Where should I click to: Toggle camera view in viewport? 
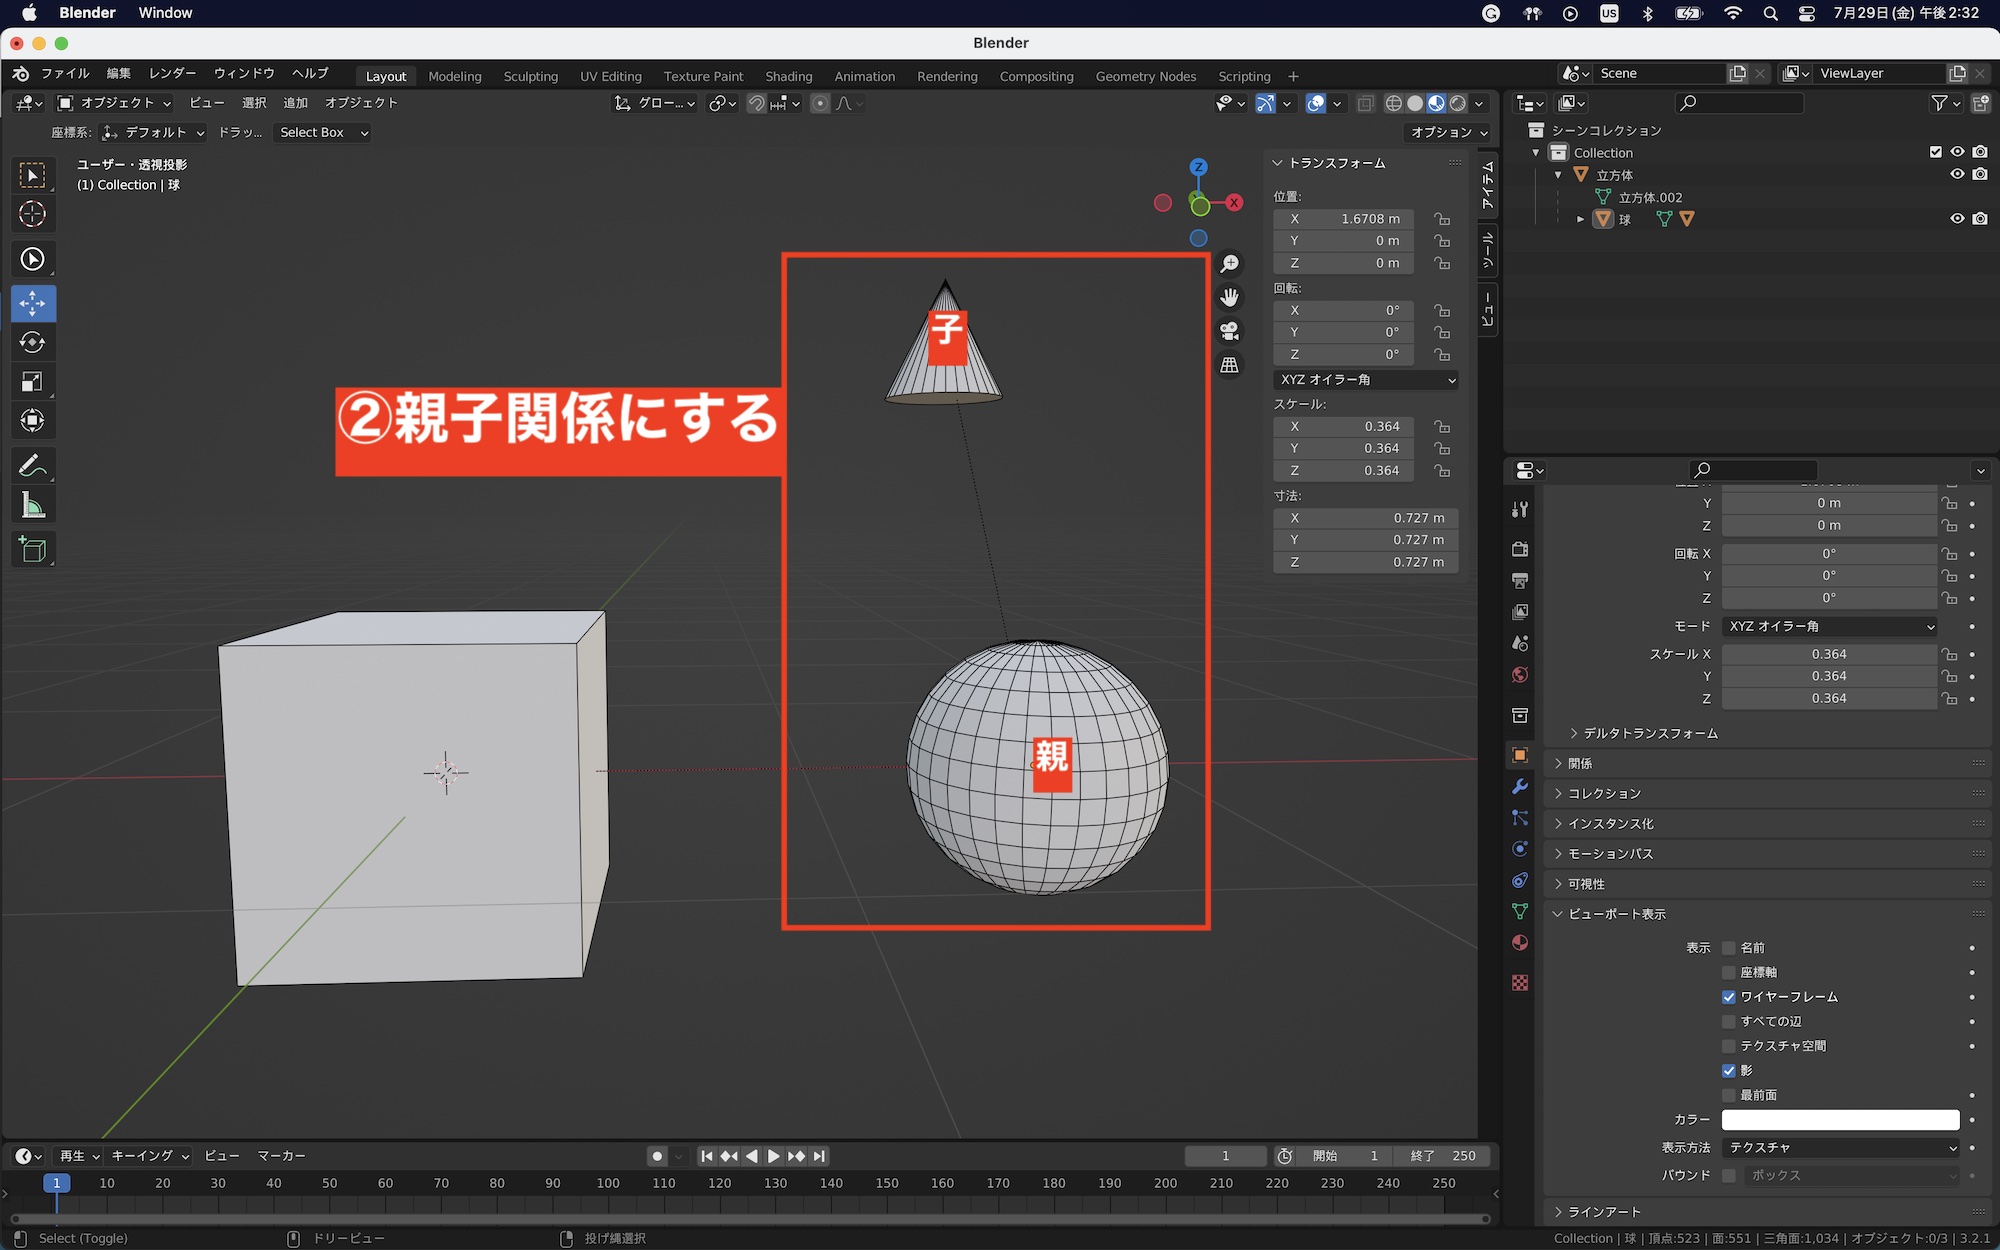pyautogui.click(x=1230, y=331)
